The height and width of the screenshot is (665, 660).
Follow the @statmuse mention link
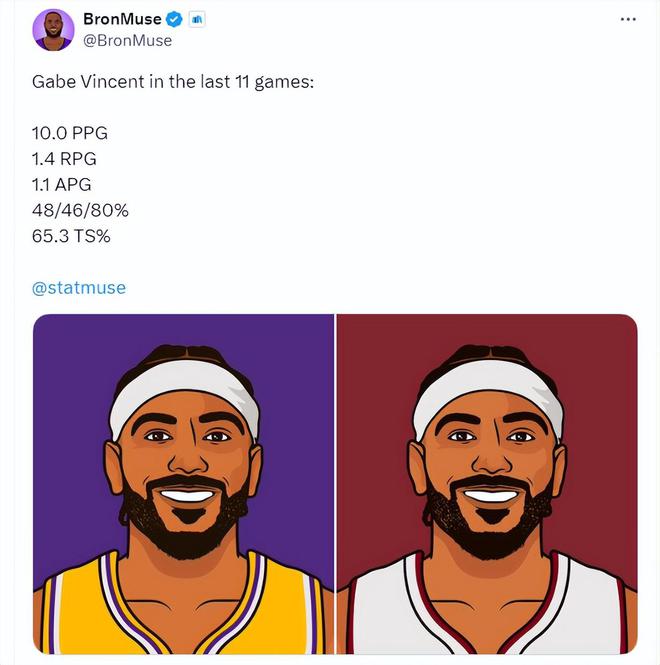pos(79,288)
